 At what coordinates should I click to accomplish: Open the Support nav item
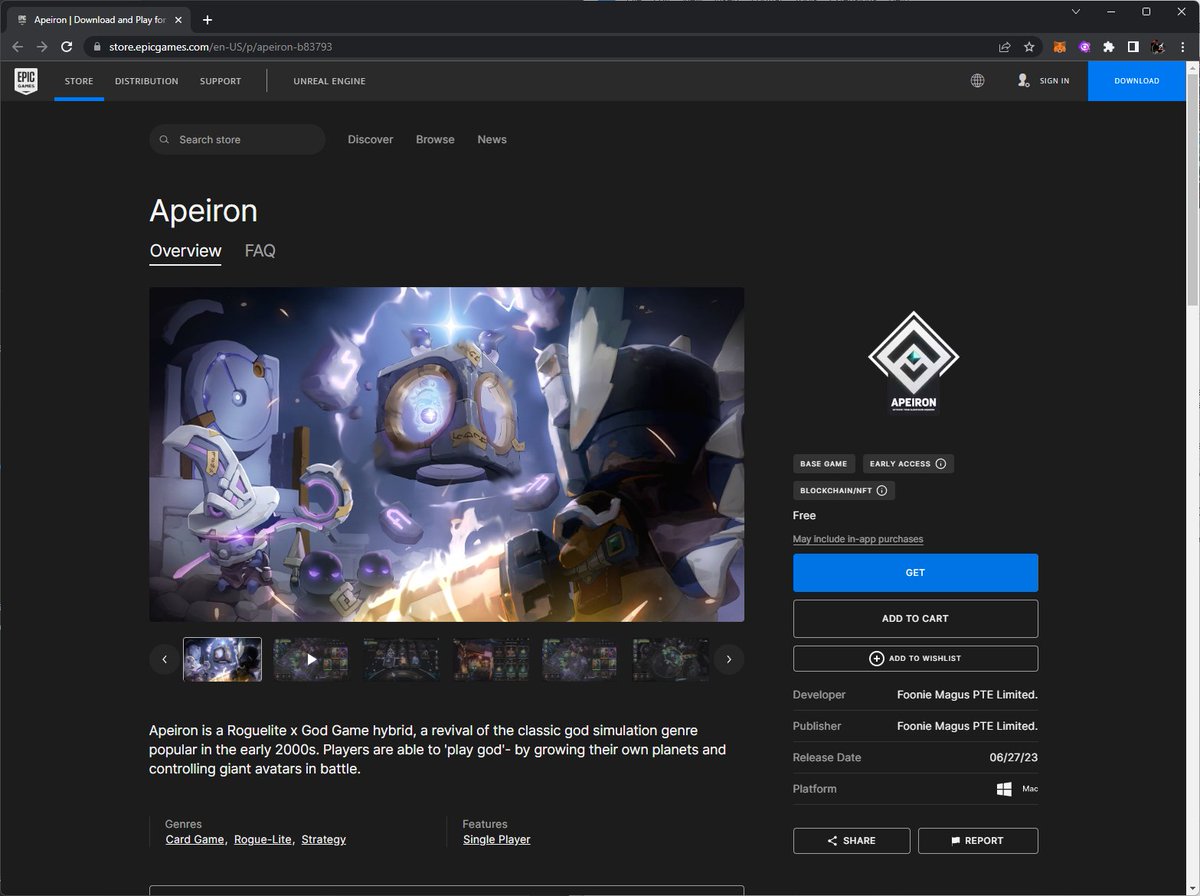(220, 81)
